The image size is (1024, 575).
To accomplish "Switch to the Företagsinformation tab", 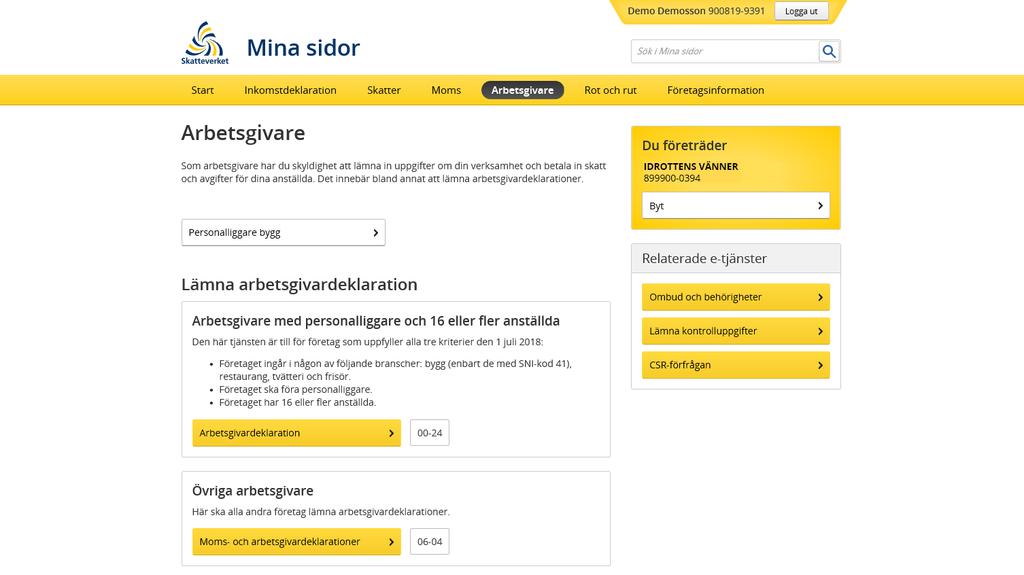I will tap(715, 90).
